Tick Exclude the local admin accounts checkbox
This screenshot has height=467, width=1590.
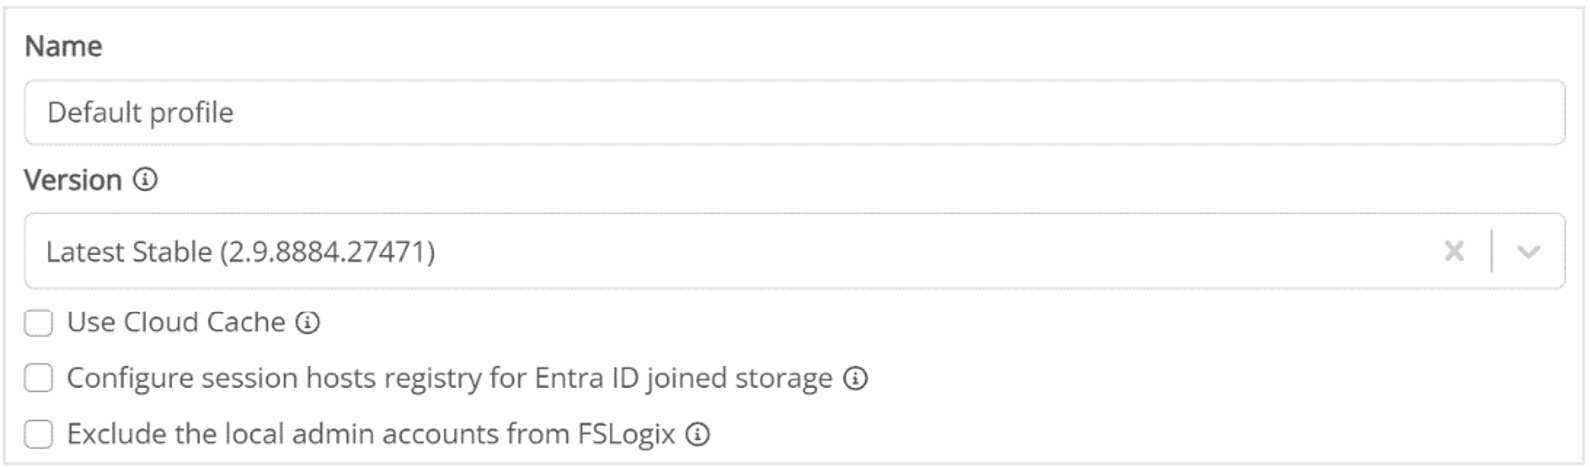click(39, 435)
